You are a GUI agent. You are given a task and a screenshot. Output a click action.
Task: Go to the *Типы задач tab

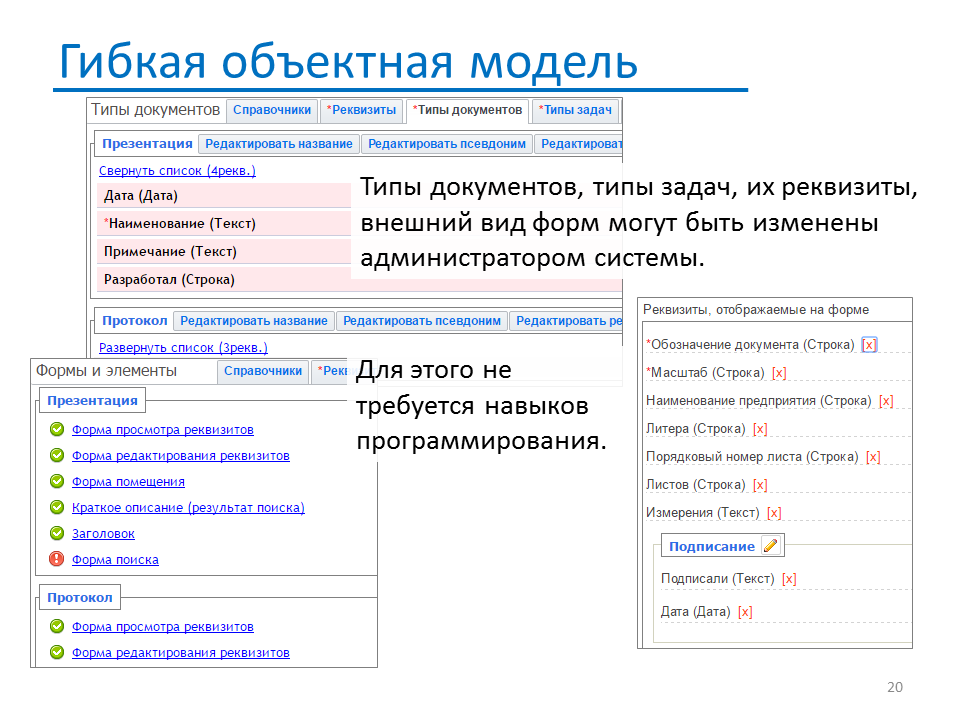pyautogui.click(x=575, y=110)
